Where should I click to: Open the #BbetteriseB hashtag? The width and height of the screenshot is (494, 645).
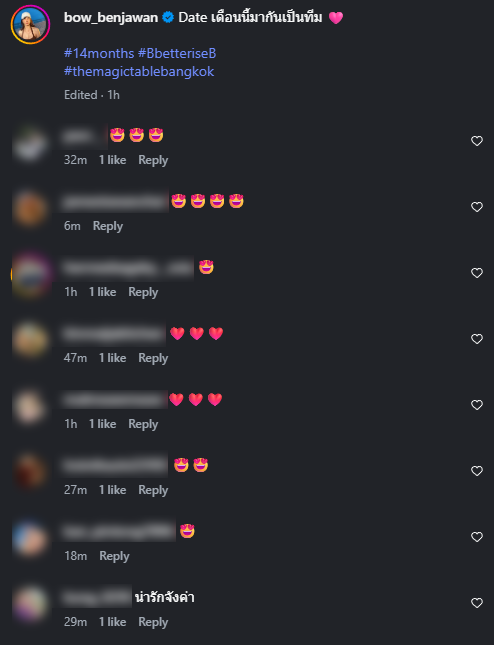[x=177, y=53]
